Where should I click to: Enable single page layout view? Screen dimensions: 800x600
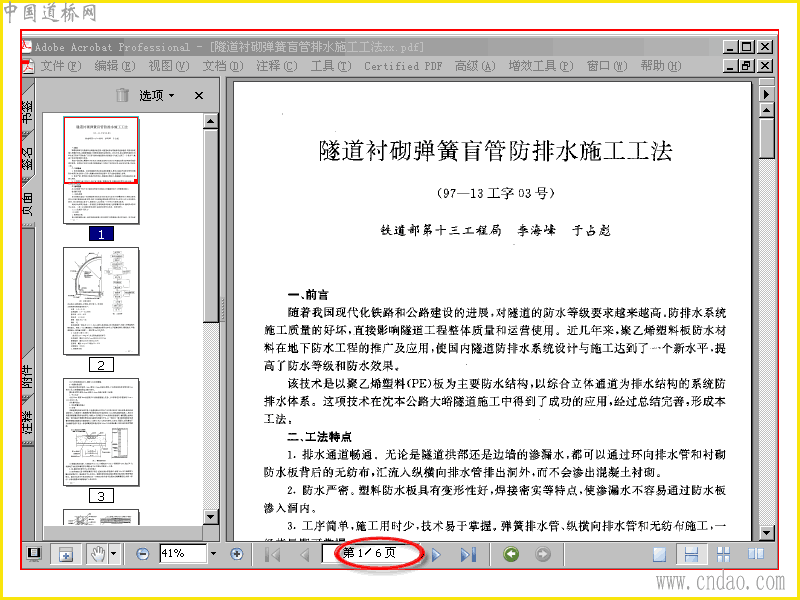click(x=660, y=555)
